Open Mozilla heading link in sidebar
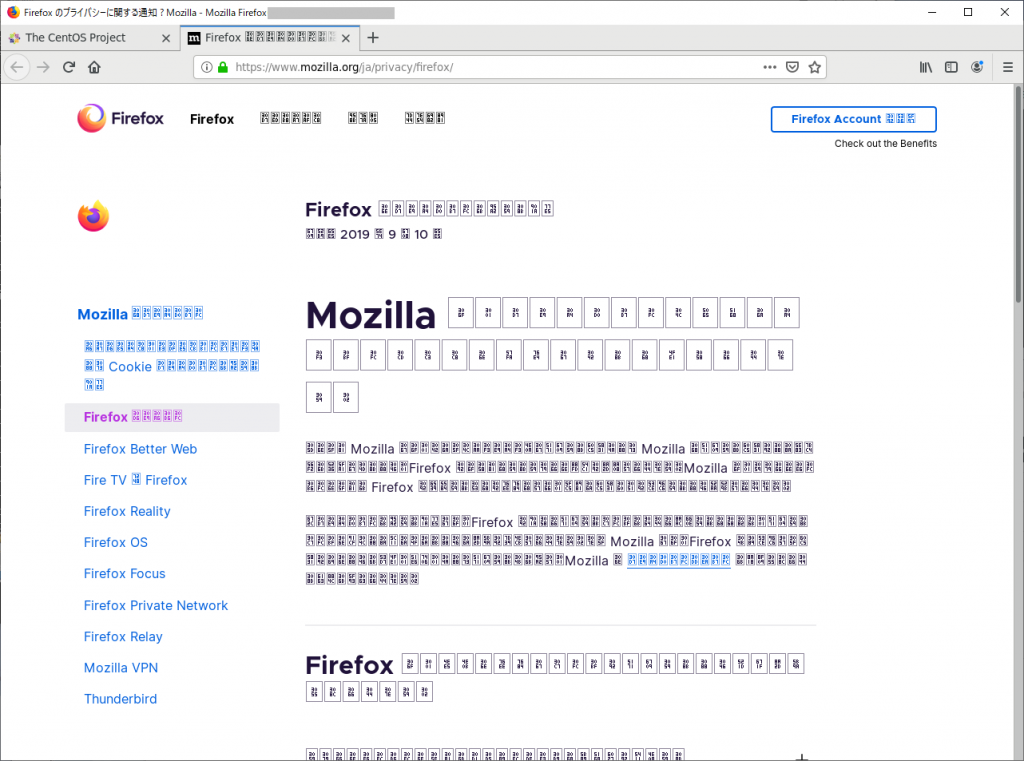The height and width of the screenshot is (761, 1024). point(140,314)
